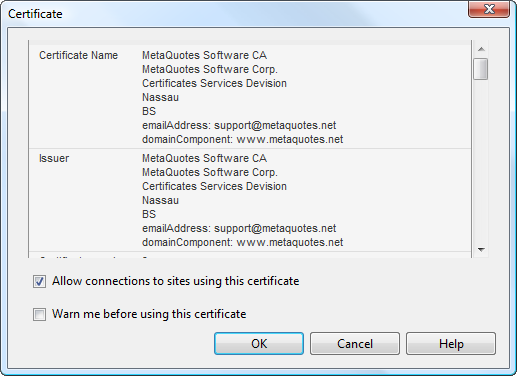The height and width of the screenshot is (376, 517).
Task: Click 'MetaQuotes Software Corp.' under Certificate Name
Action: point(210,69)
